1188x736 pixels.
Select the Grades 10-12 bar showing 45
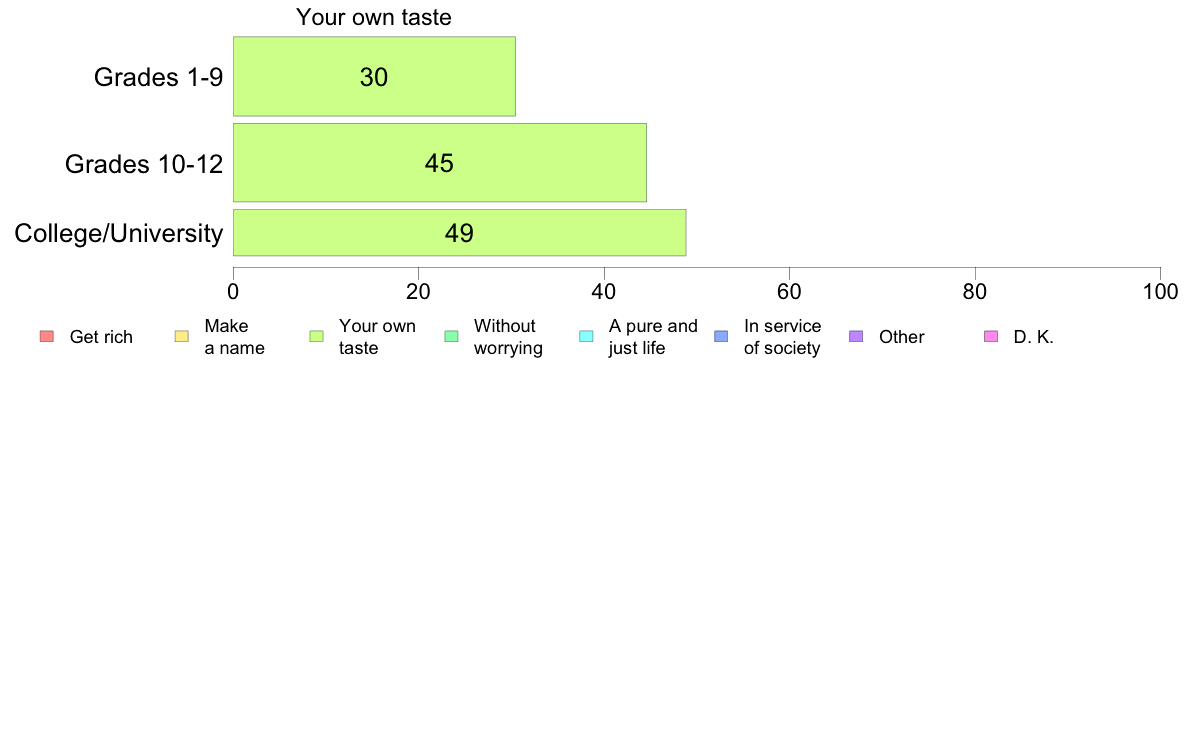click(x=439, y=163)
